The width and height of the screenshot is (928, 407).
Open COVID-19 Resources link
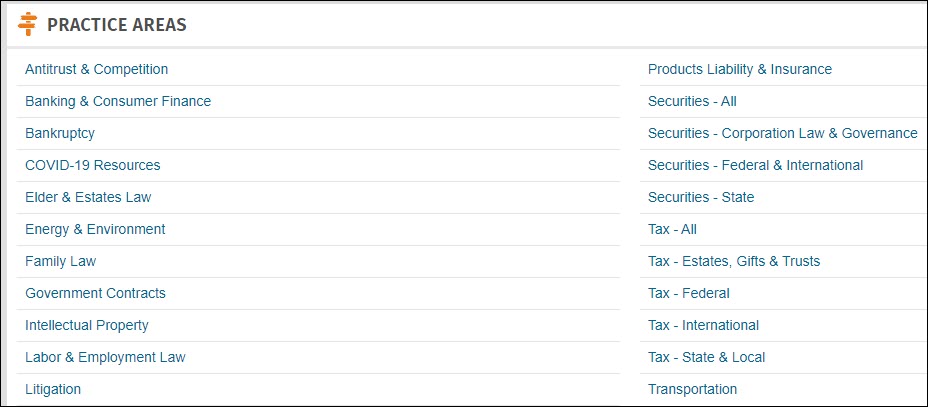pyautogui.click(x=92, y=165)
